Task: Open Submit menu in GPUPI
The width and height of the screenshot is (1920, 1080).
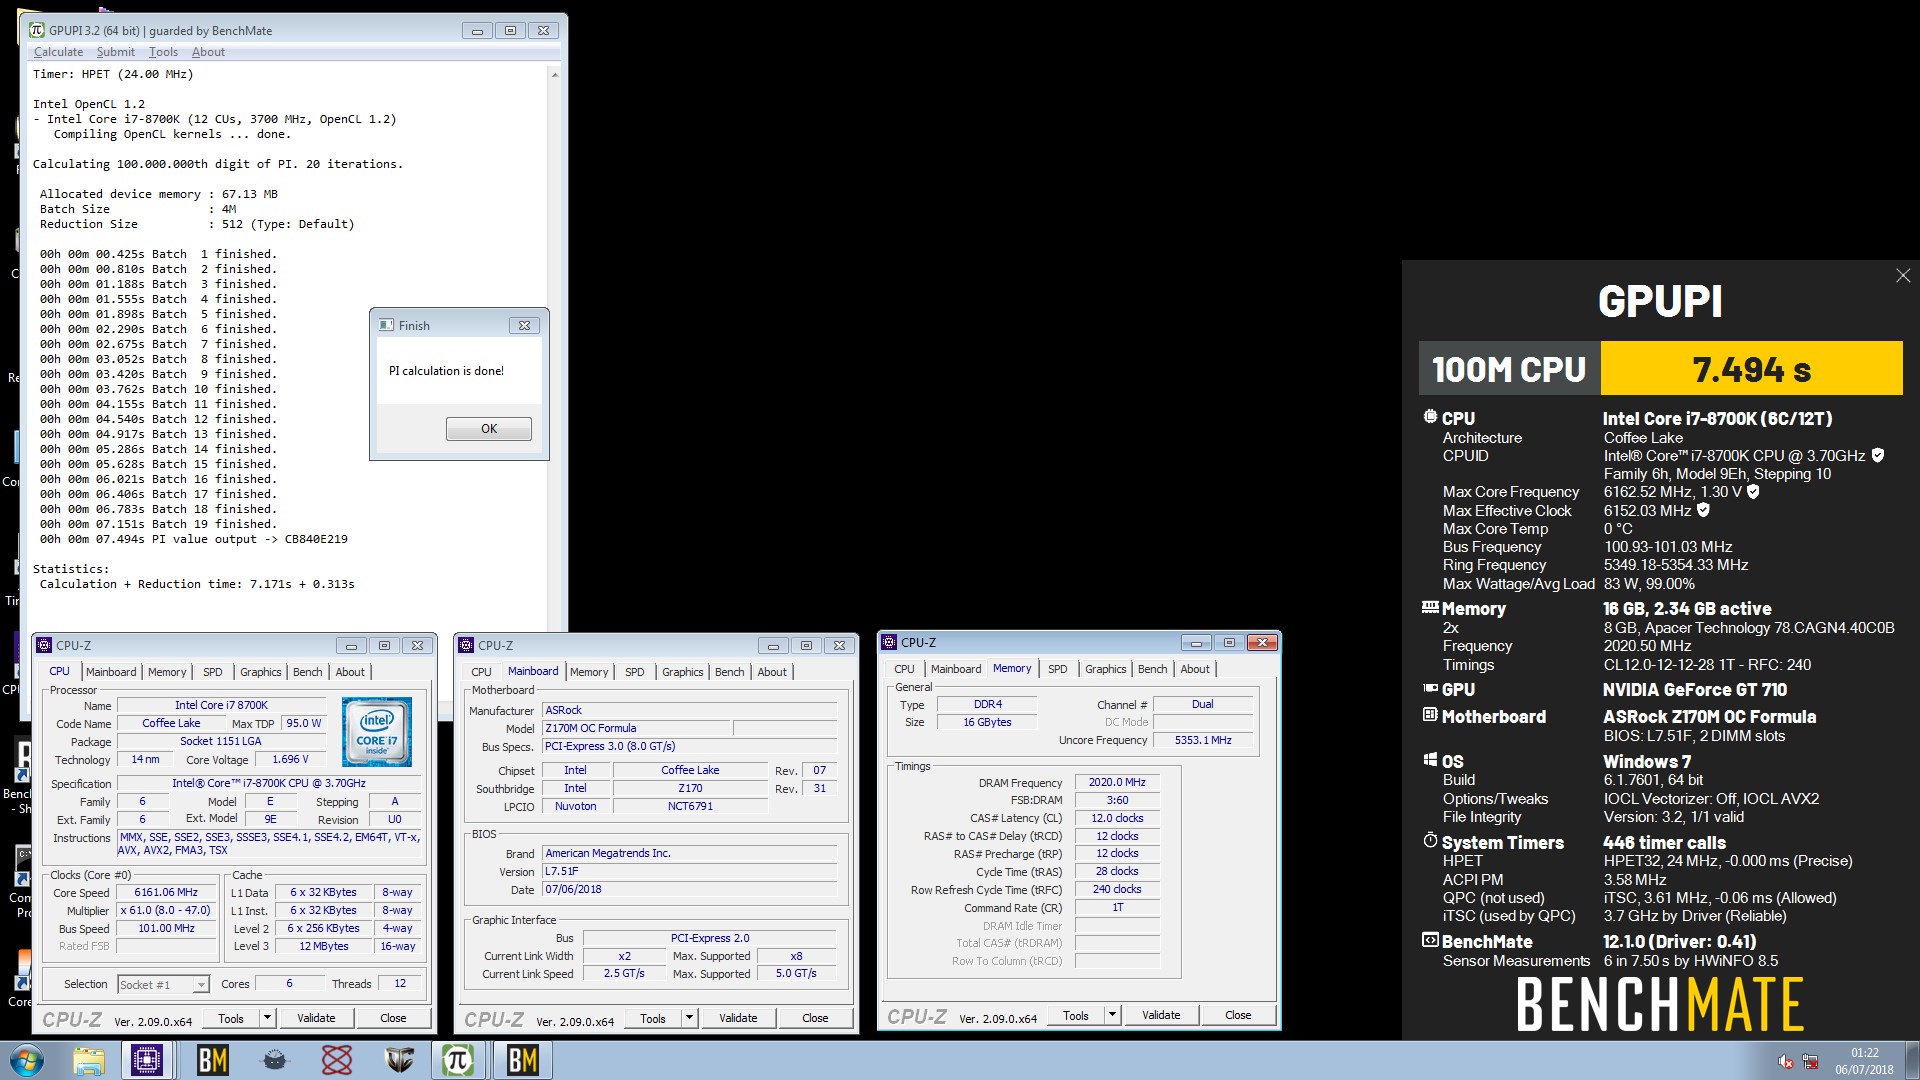Action: click(116, 52)
